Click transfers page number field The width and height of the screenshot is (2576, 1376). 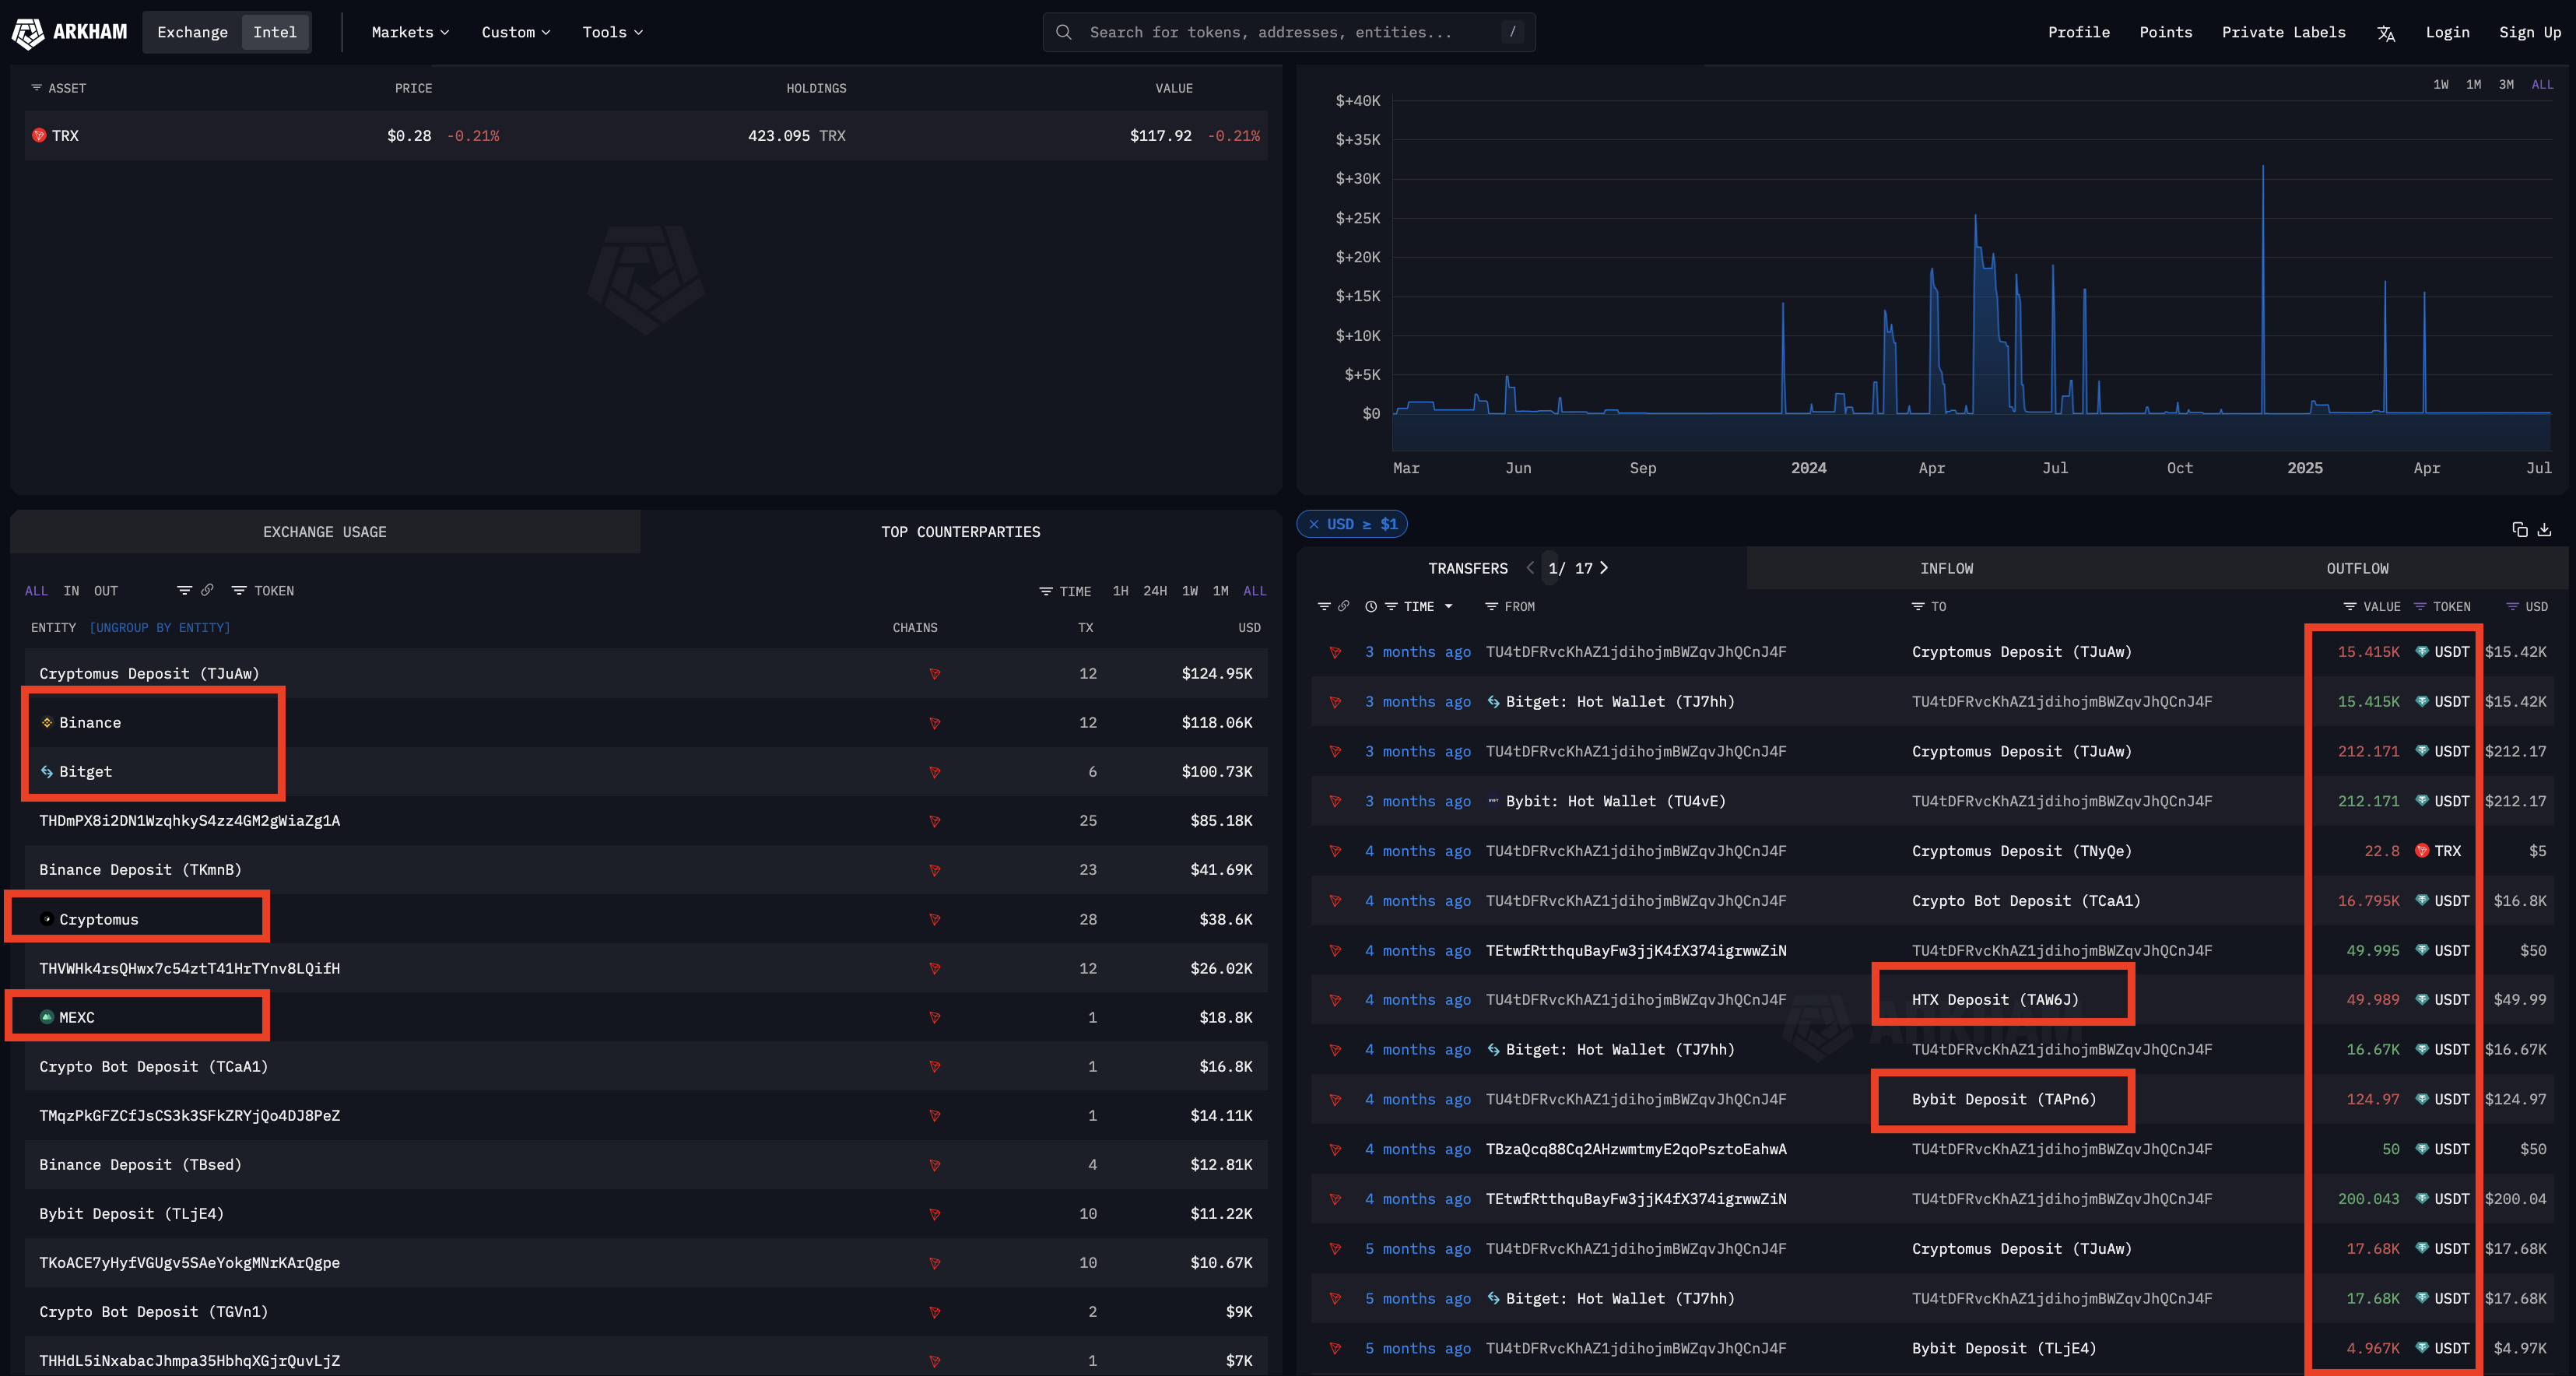coord(1551,568)
